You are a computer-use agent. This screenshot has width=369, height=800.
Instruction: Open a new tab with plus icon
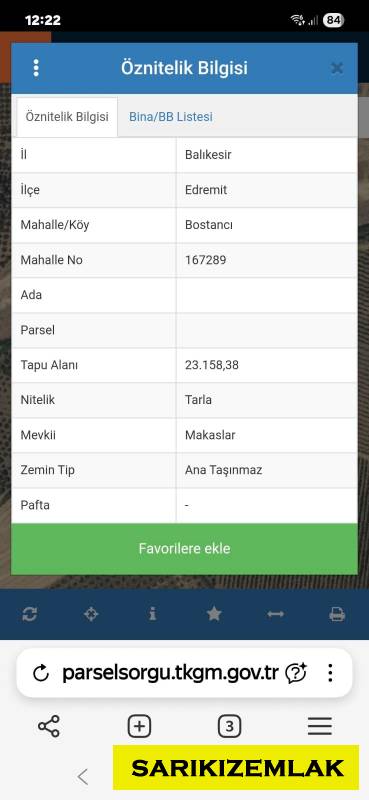(139, 726)
